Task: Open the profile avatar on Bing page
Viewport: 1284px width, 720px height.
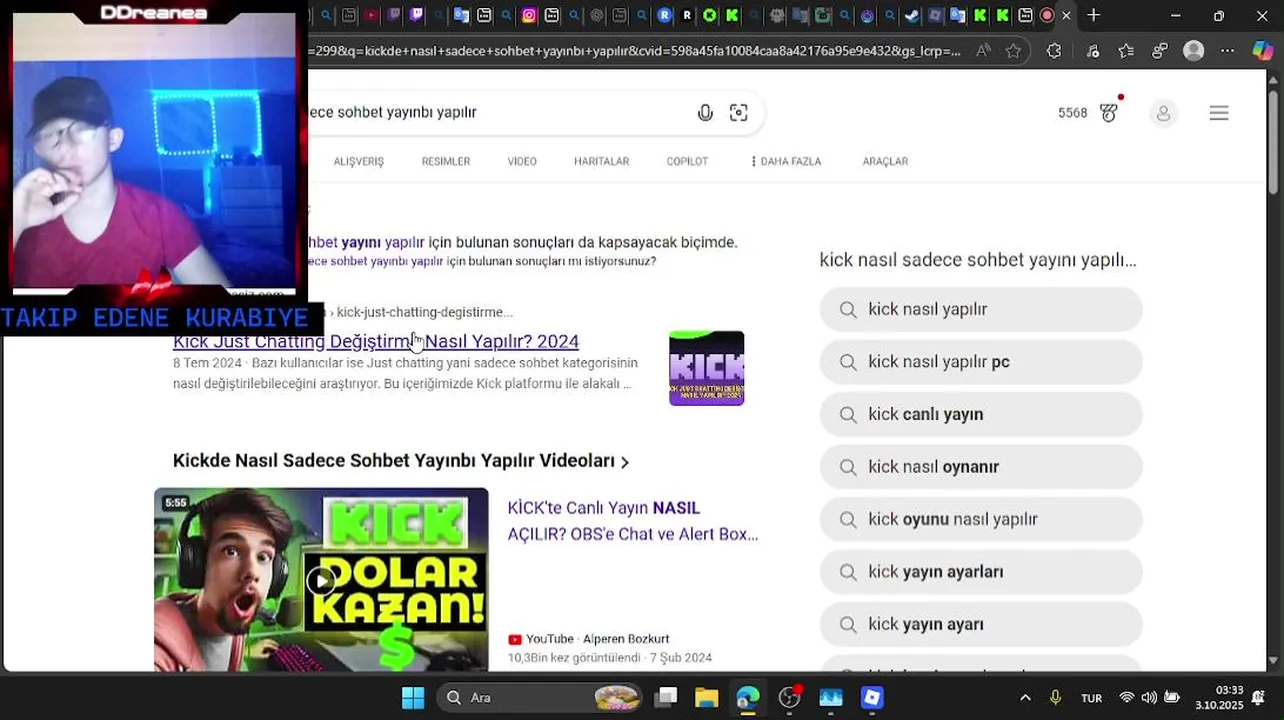Action: [1163, 113]
